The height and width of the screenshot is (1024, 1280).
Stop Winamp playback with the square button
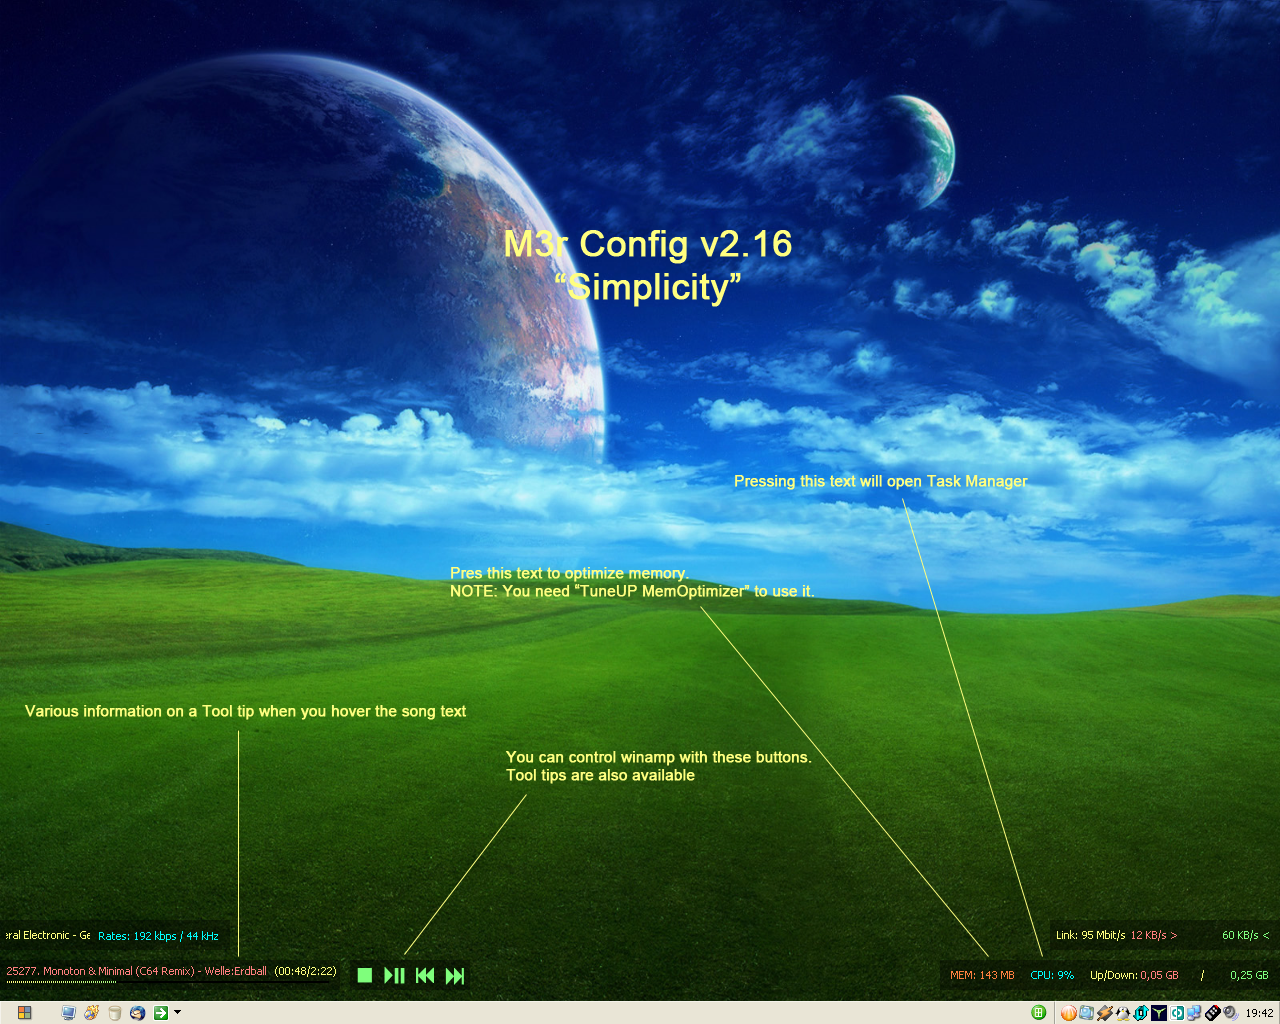click(365, 975)
